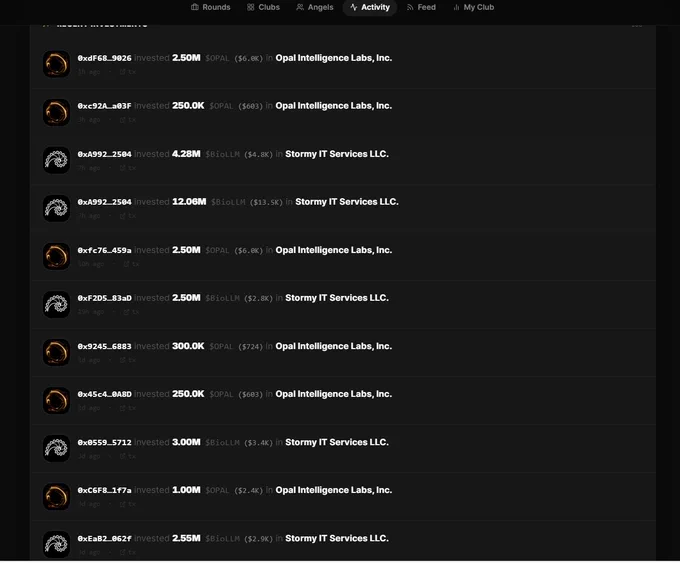Open investor address 0x45c4_0A8D
Viewport: 680px width, 563px height.
click(x=105, y=394)
